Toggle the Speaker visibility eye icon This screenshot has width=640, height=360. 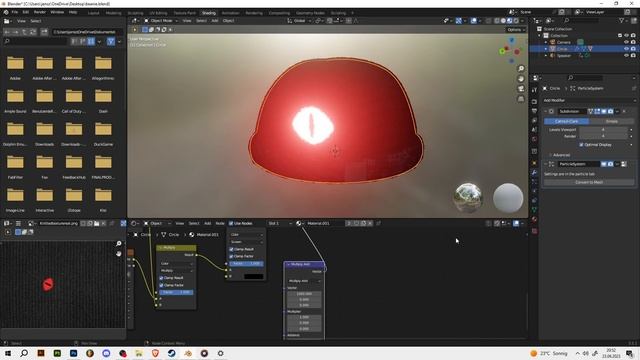(x=626, y=56)
